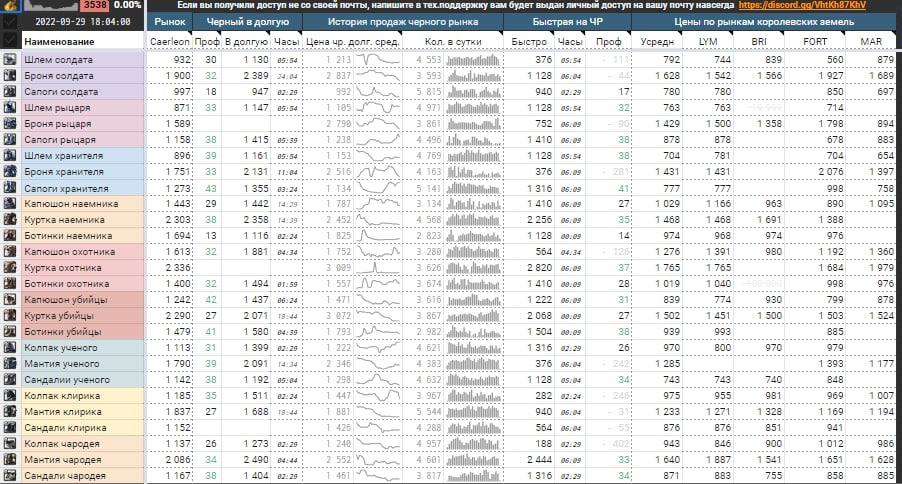Click the item icon beside Ботинки убийцы

tap(10, 331)
